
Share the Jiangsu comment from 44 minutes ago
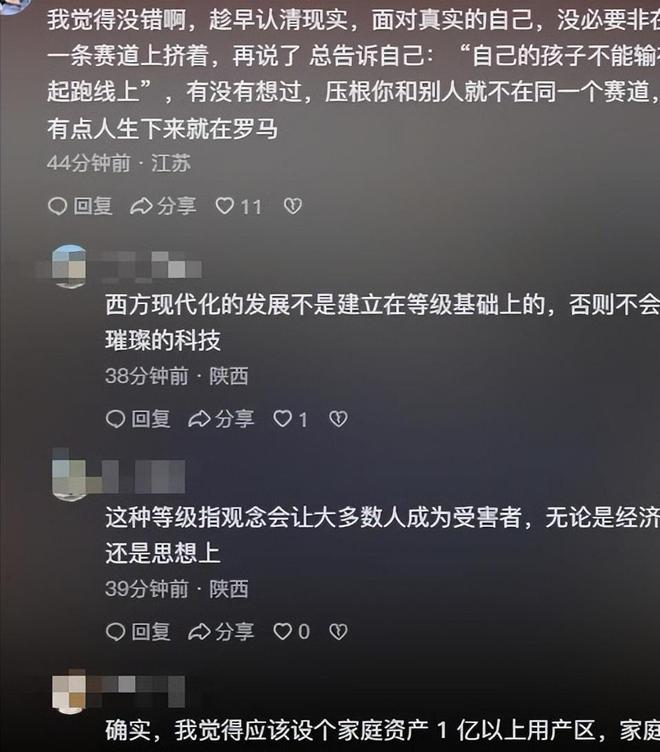click(163, 206)
